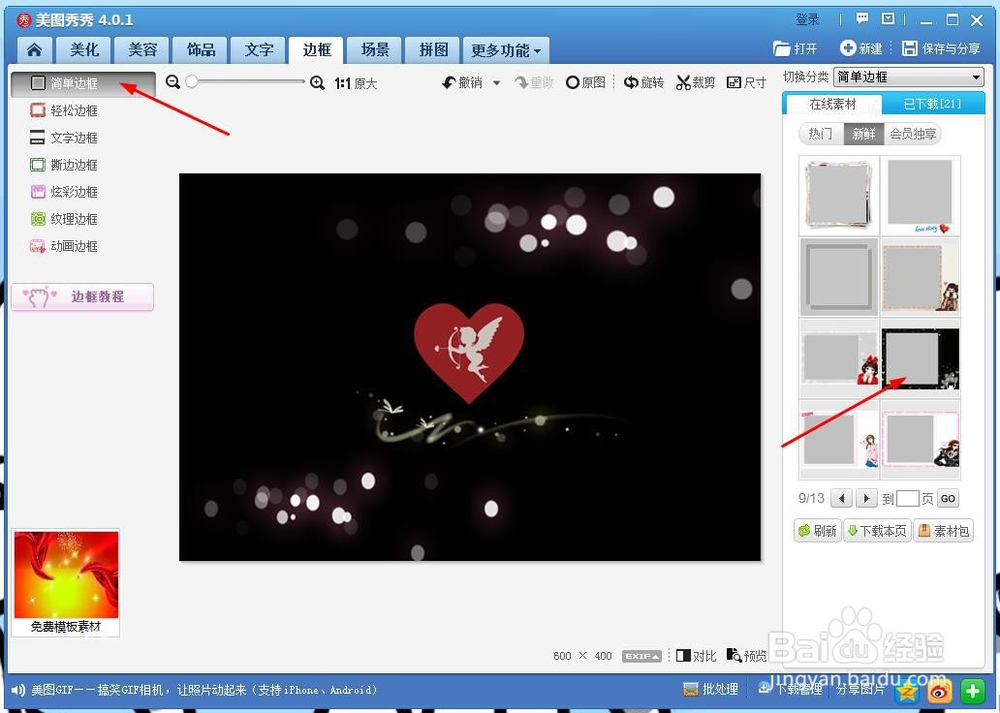
Task: Go to the home tab icon
Action: point(34,50)
